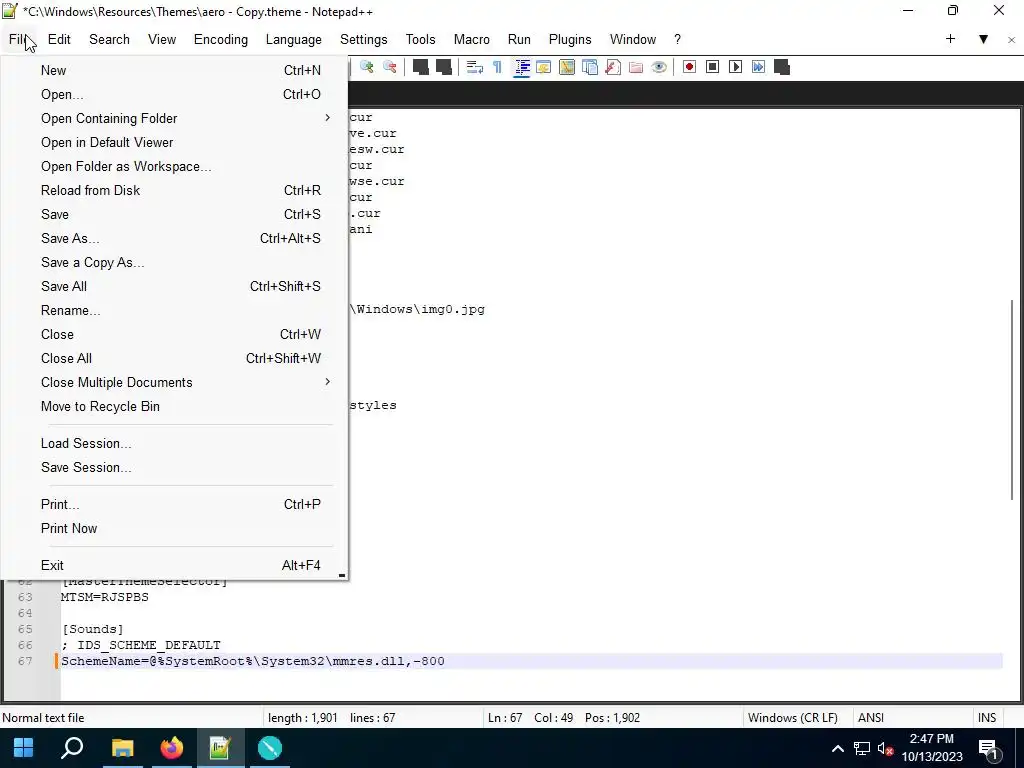Open the Run menu
This screenshot has width=1024, height=768.
(x=519, y=39)
